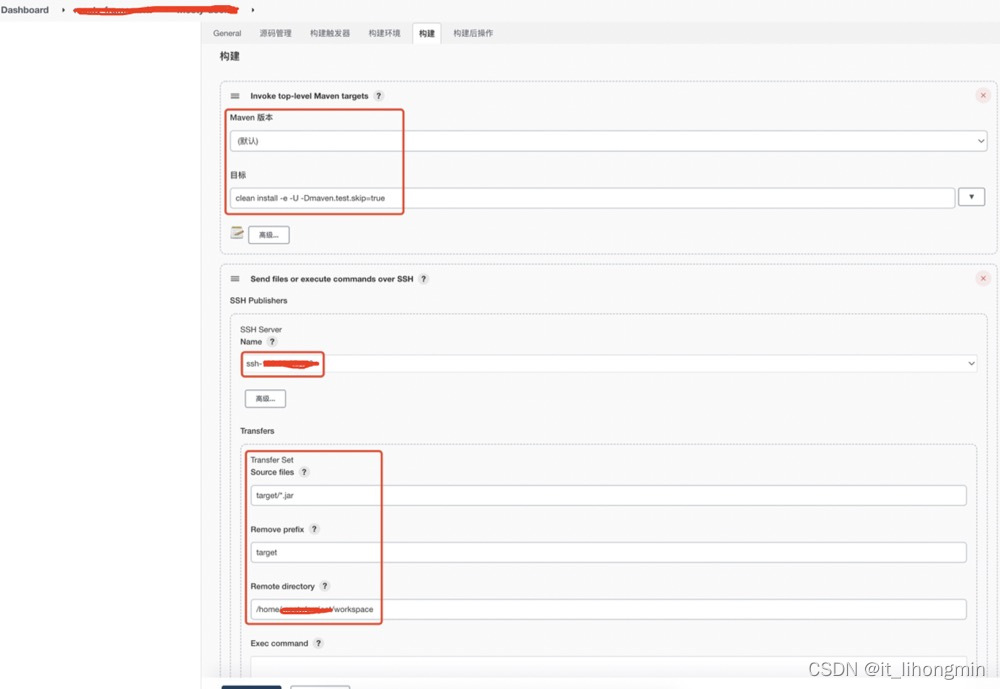Show help for Remove prefix
Image resolution: width=1000 pixels, height=689 pixels.
coord(314,529)
